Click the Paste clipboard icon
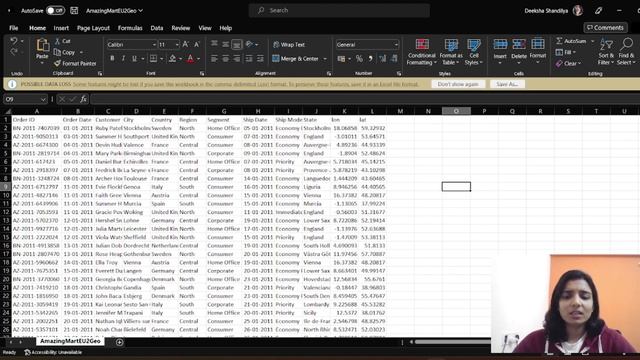The height and width of the screenshot is (360, 640). [x=42, y=46]
